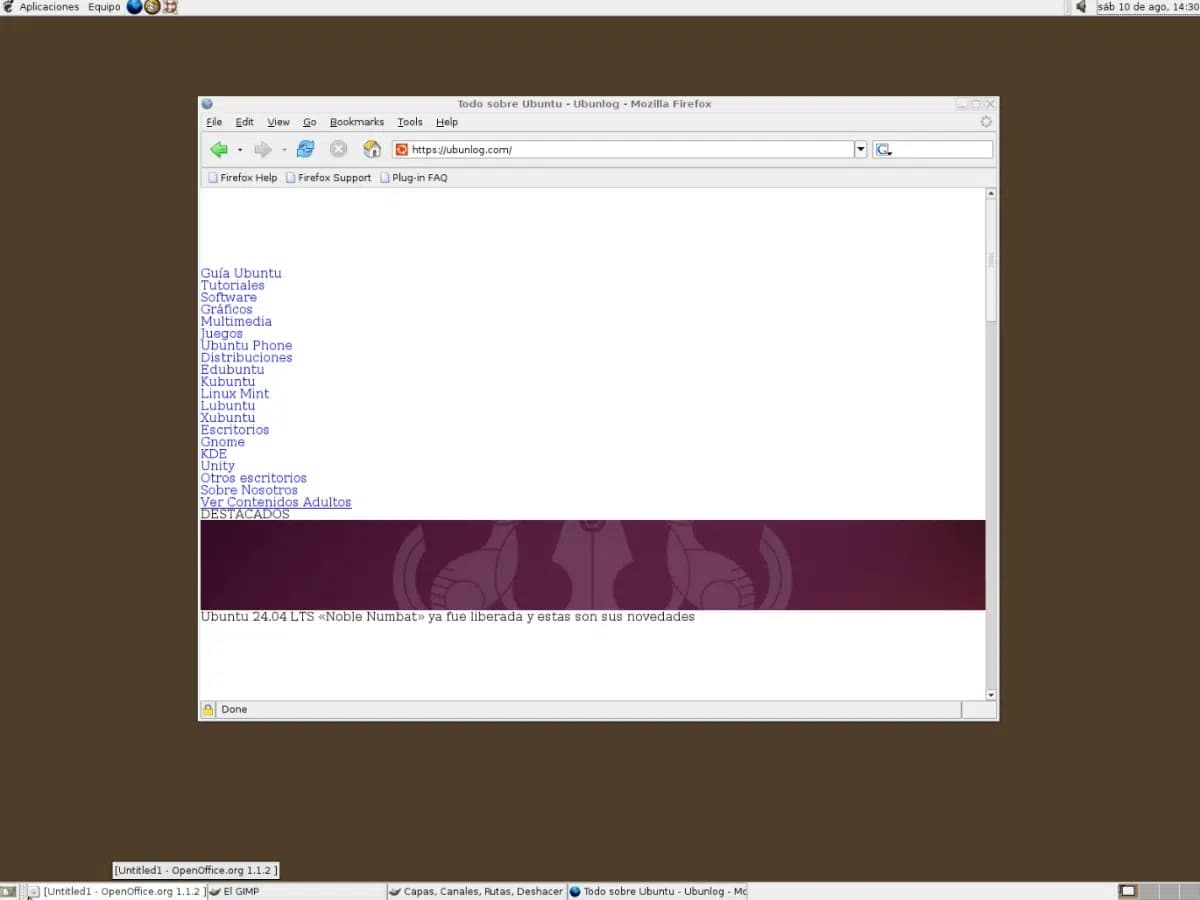Go to the Home page icon

click(372, 149)
